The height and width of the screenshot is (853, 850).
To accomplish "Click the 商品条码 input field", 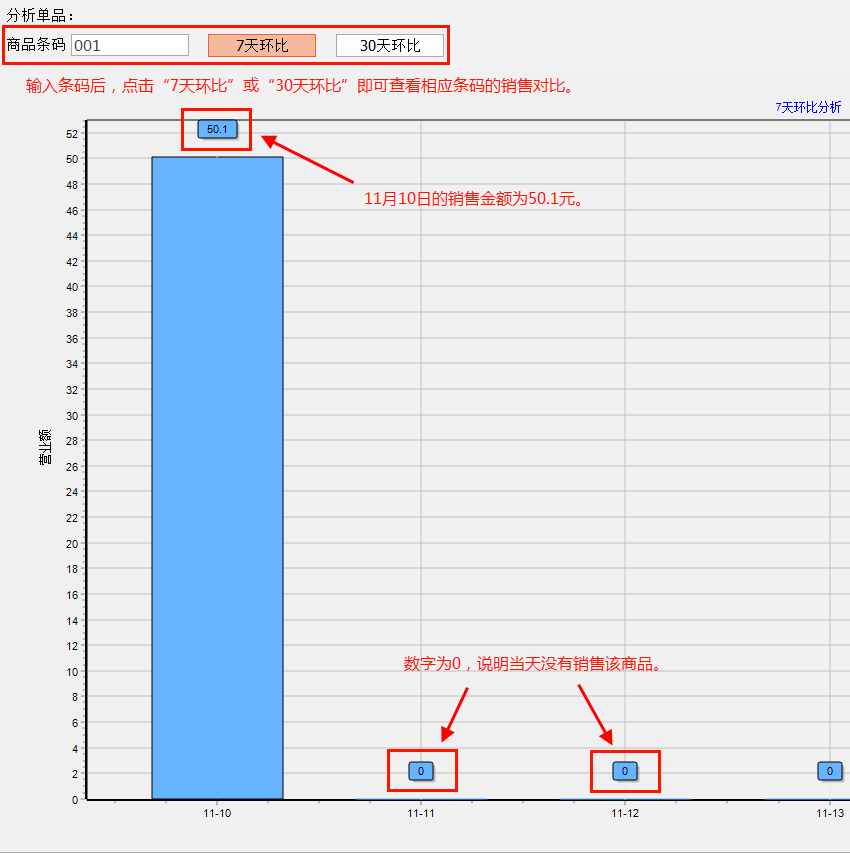I will click(130, 45).
